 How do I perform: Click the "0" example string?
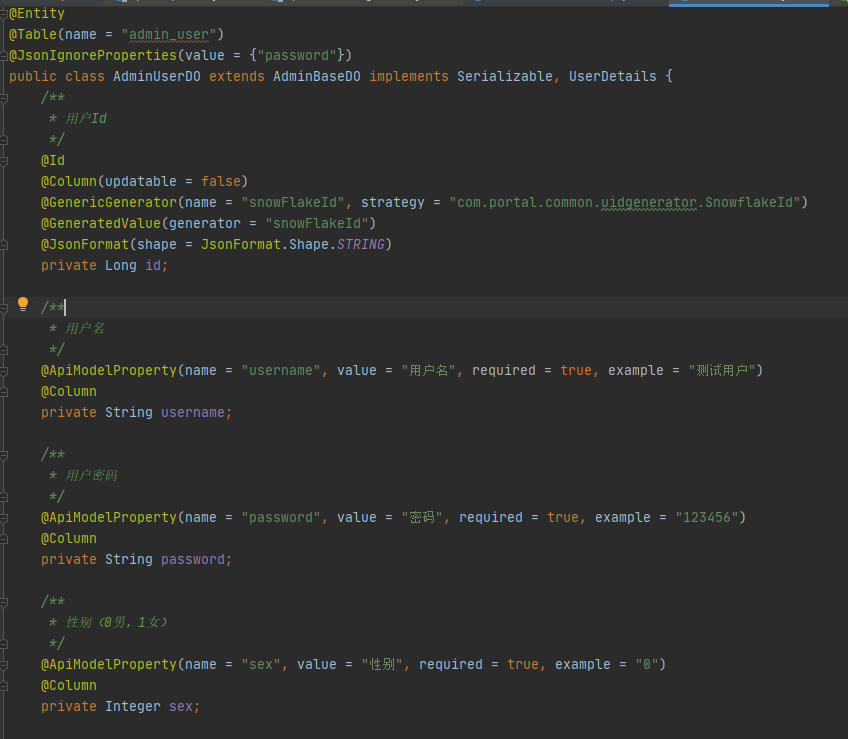pos(647,665)
